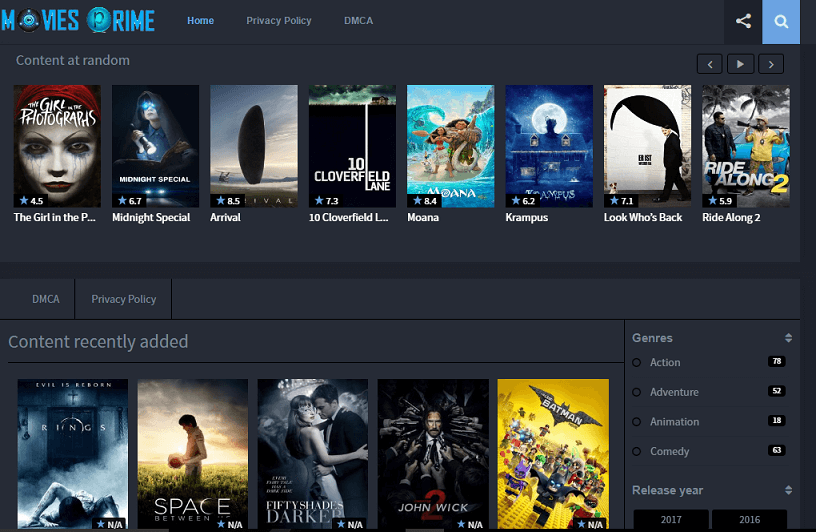Select the Adventure genre radio button
This screenshot has height=532, width=816.
click(636, 392)
